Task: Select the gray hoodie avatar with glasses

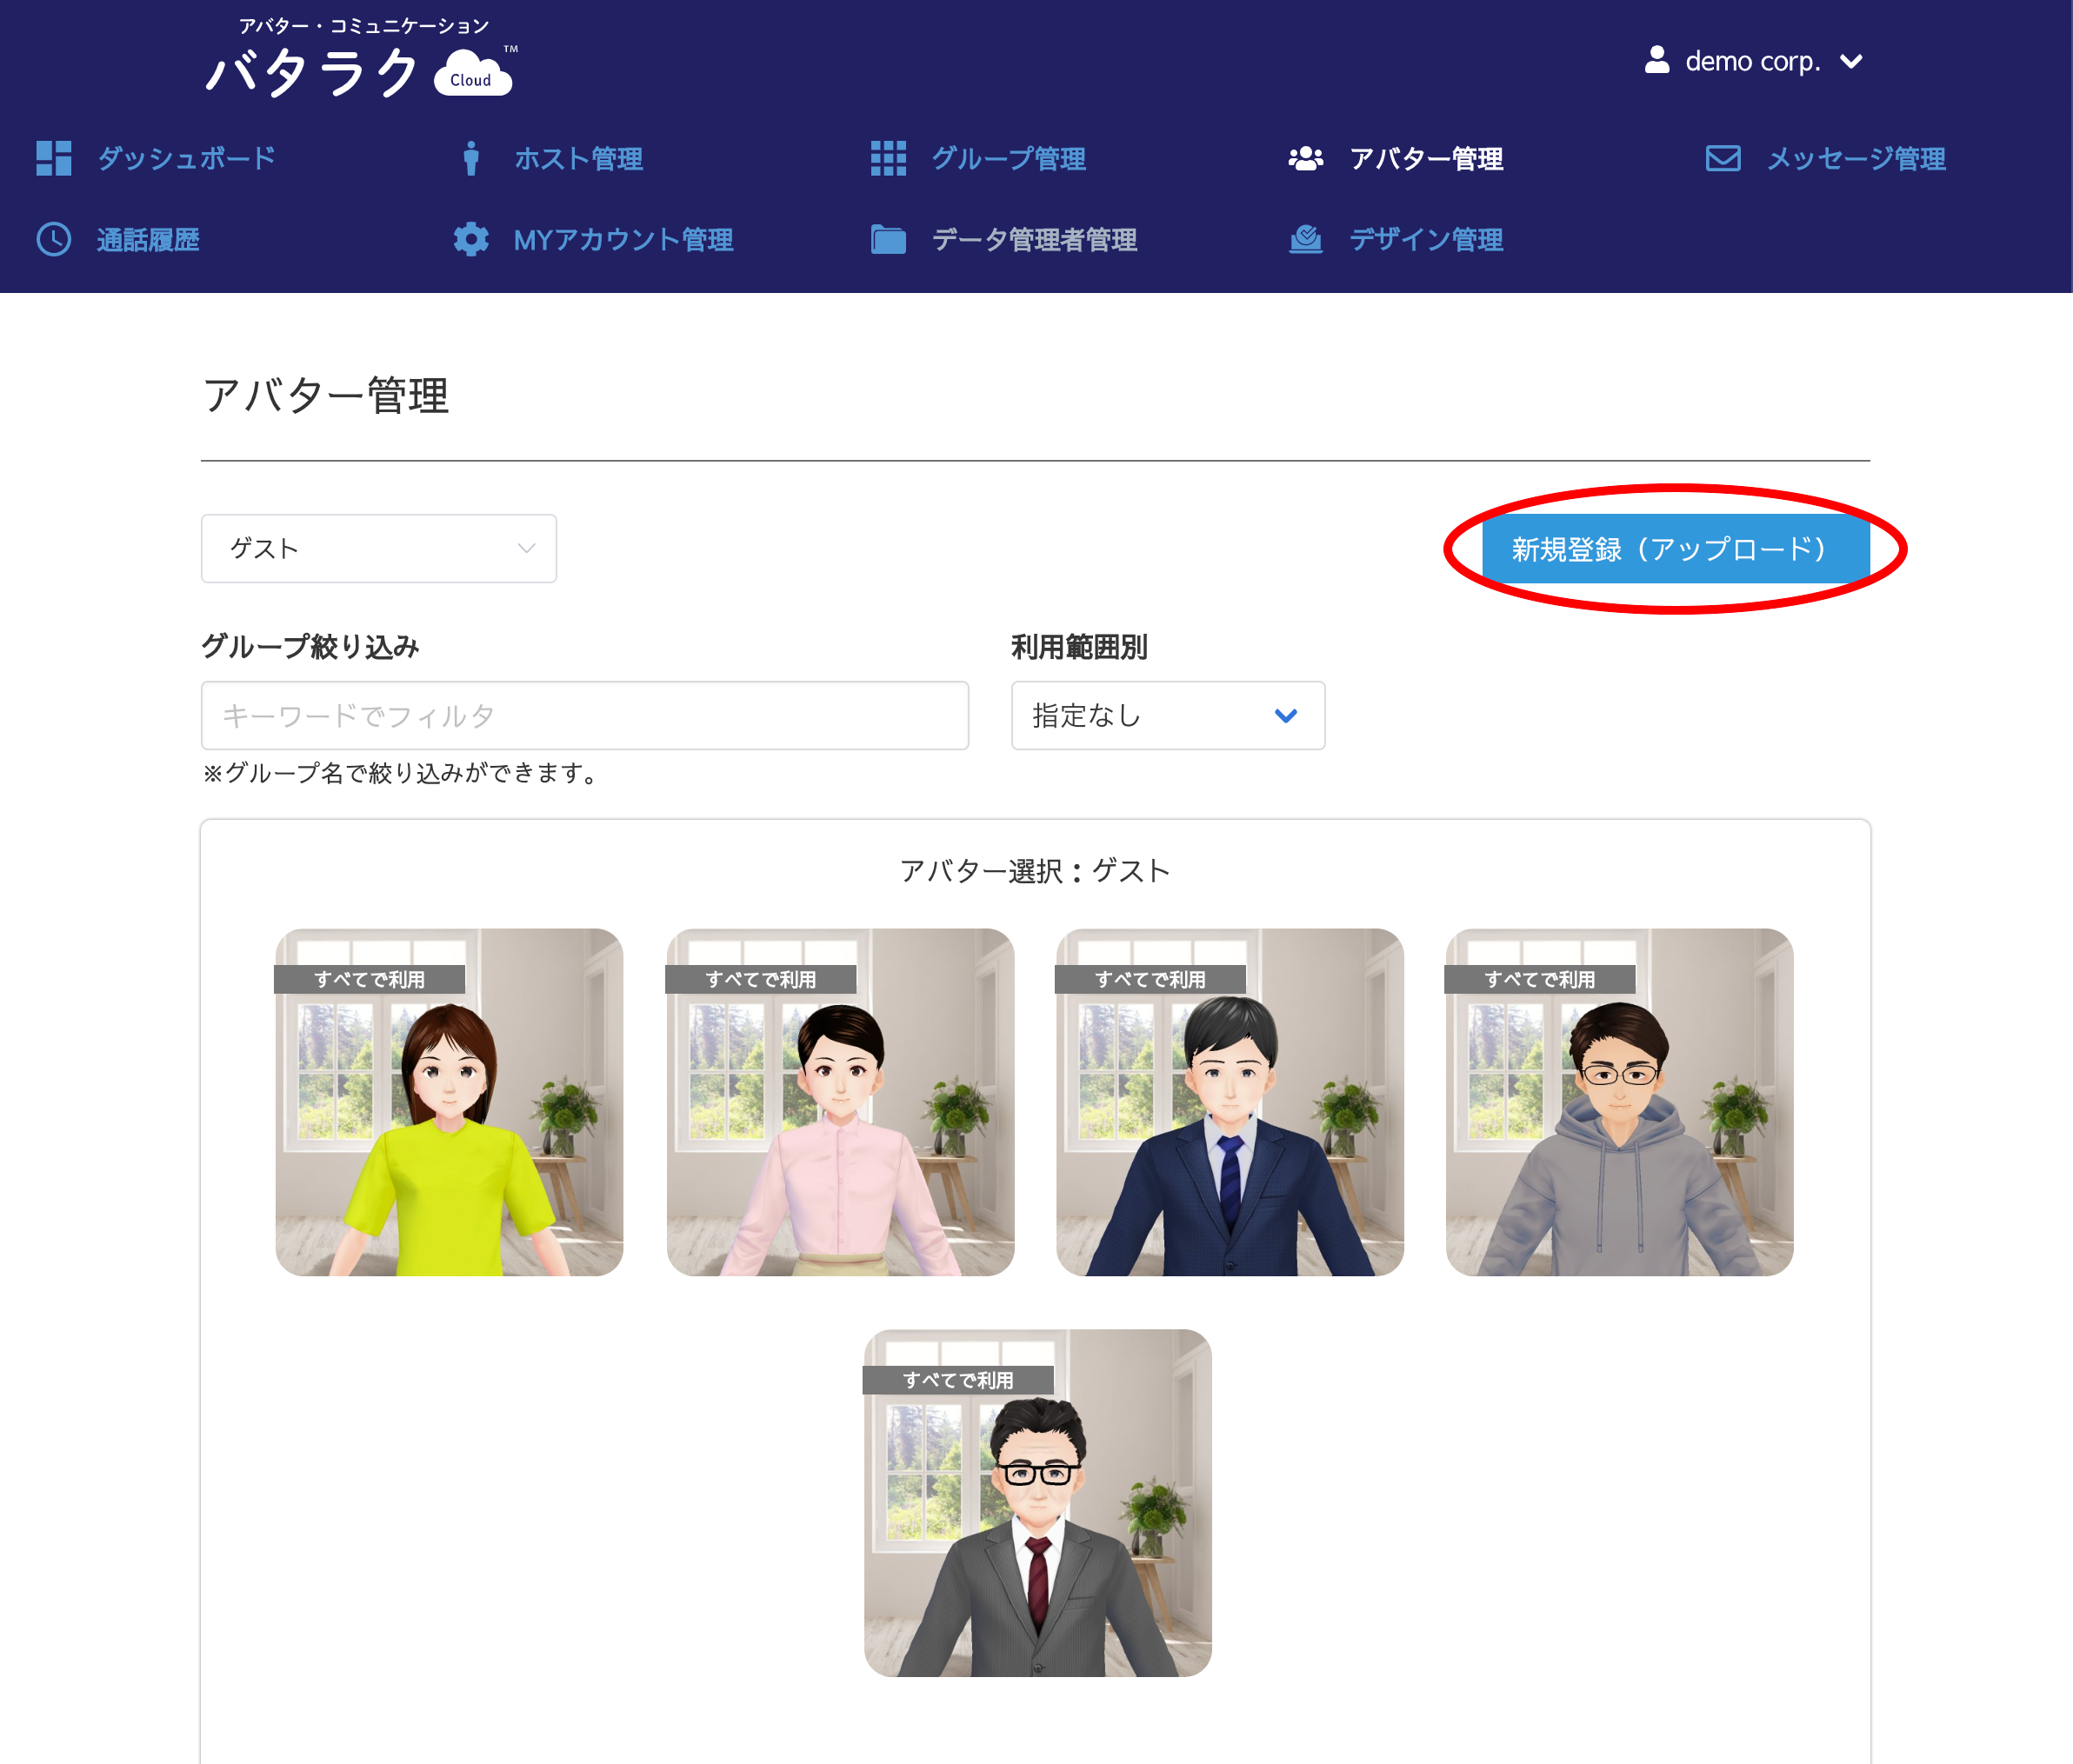Action: [1619, 1102]
